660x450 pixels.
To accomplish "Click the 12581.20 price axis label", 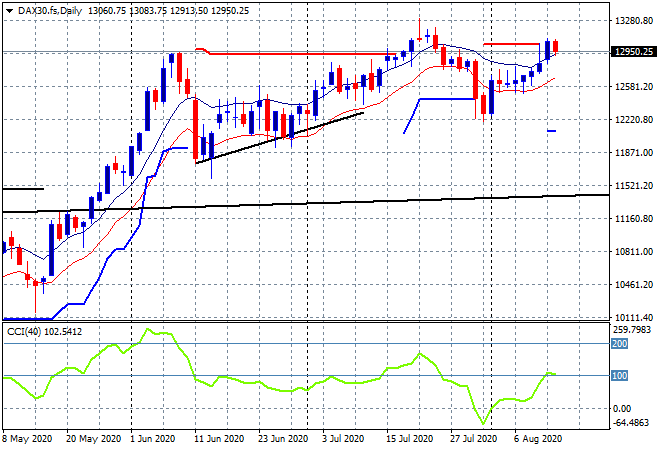I will [x=634, y=87].
